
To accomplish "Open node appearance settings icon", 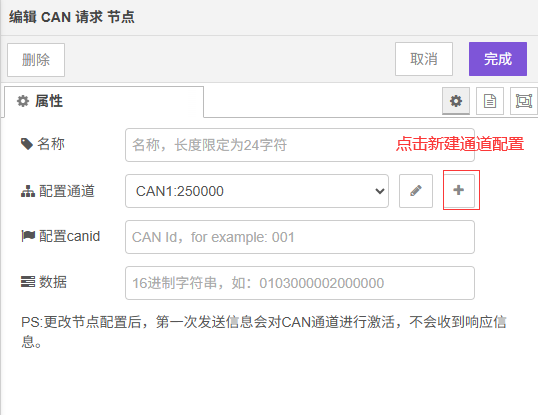I will (x=524, y=101).
